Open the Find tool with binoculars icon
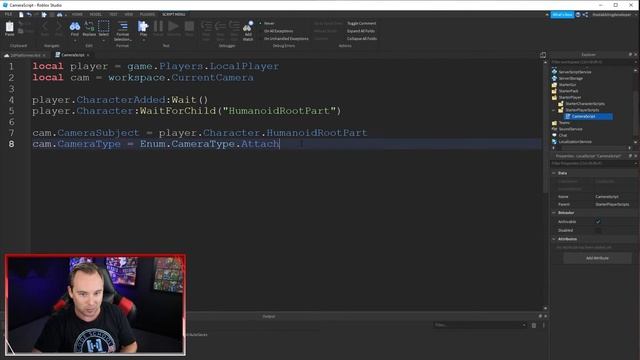Viewport: 640px width, 360px height. (75, 27)
